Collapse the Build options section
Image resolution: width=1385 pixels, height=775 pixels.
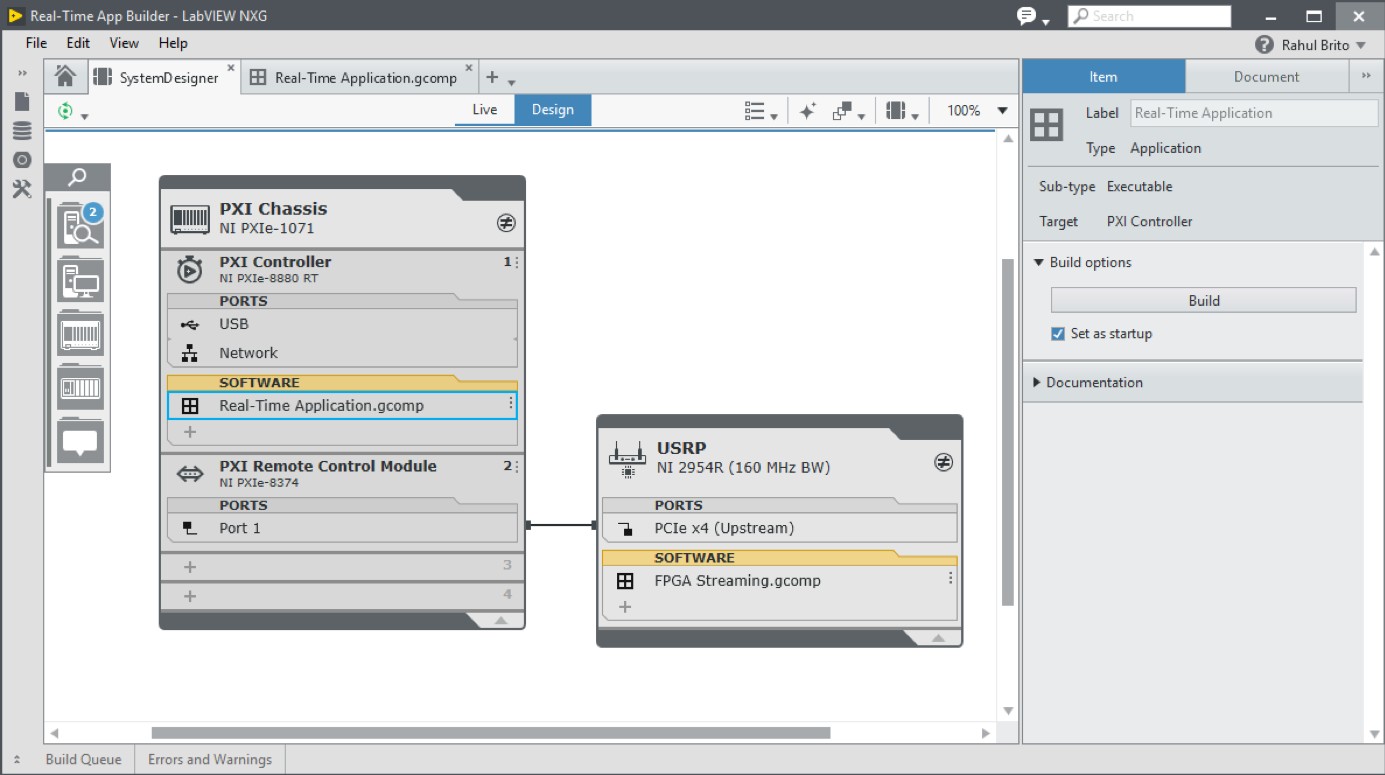click(1038, 262)
